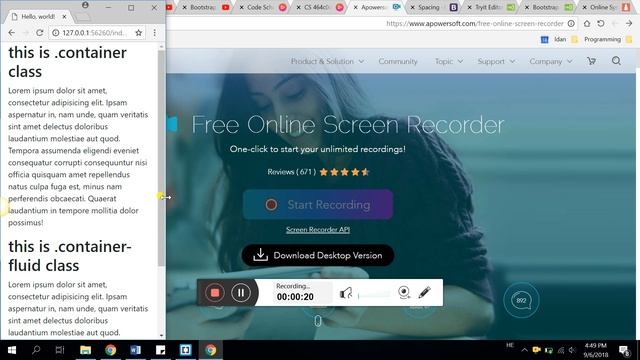Close the Spacing tab

pos(413,7)
